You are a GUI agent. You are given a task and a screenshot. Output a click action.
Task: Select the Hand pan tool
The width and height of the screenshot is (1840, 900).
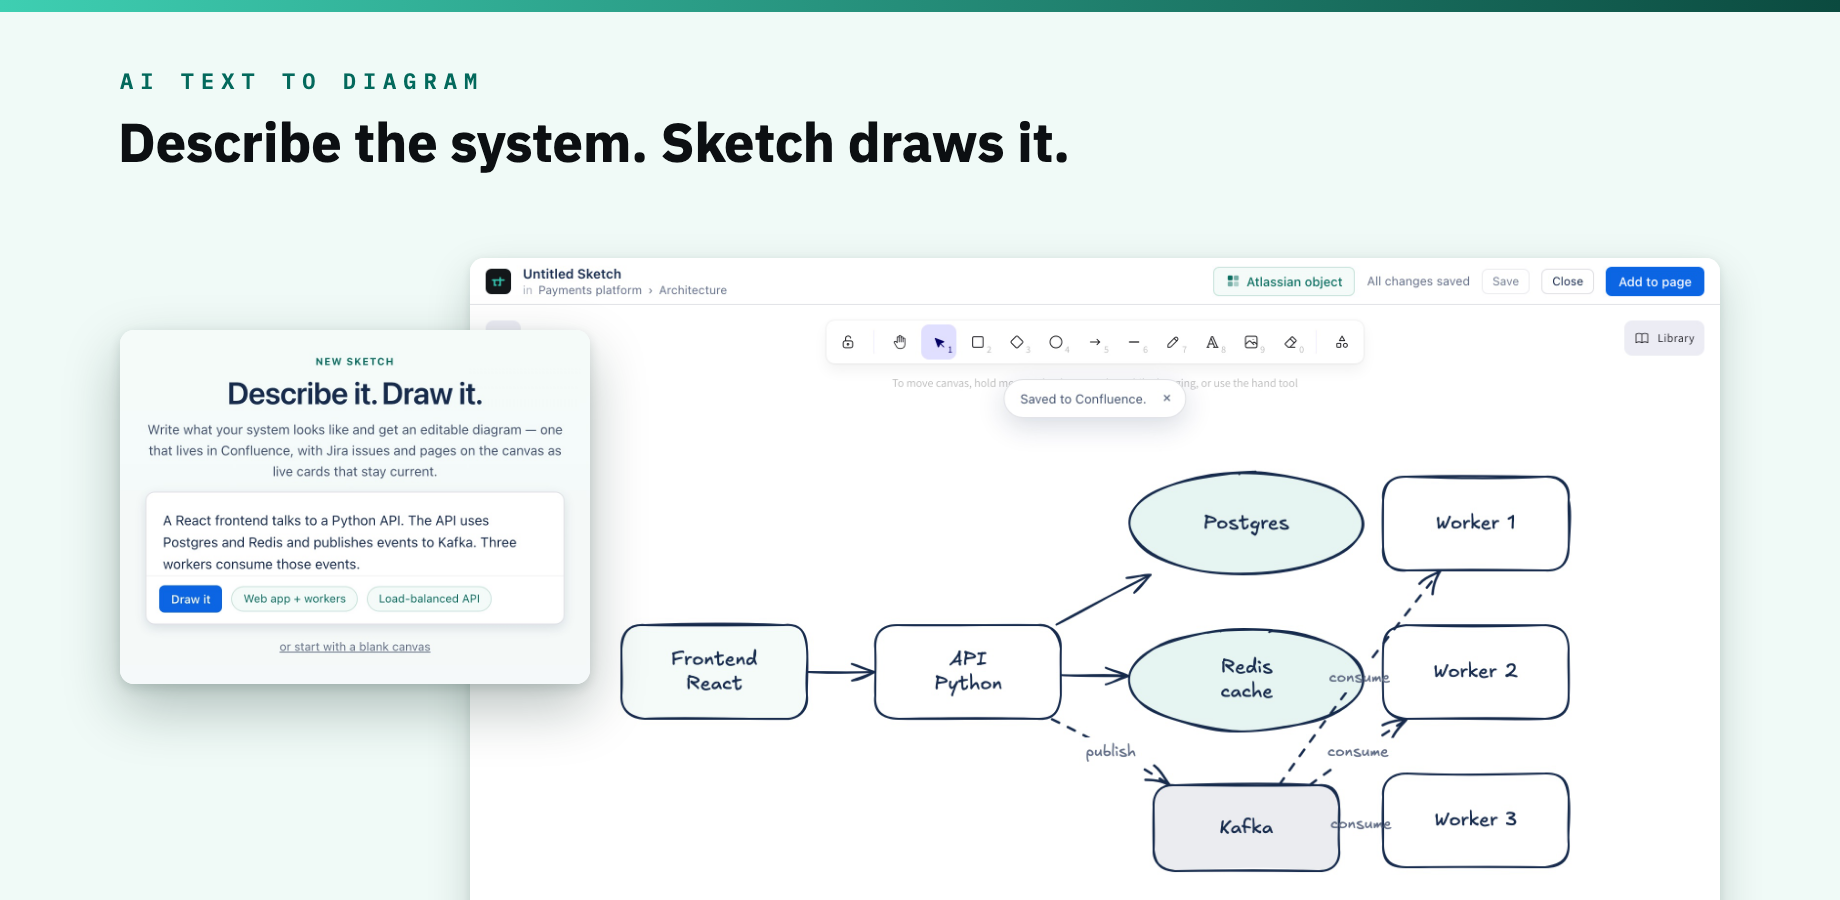pos(900,342)
